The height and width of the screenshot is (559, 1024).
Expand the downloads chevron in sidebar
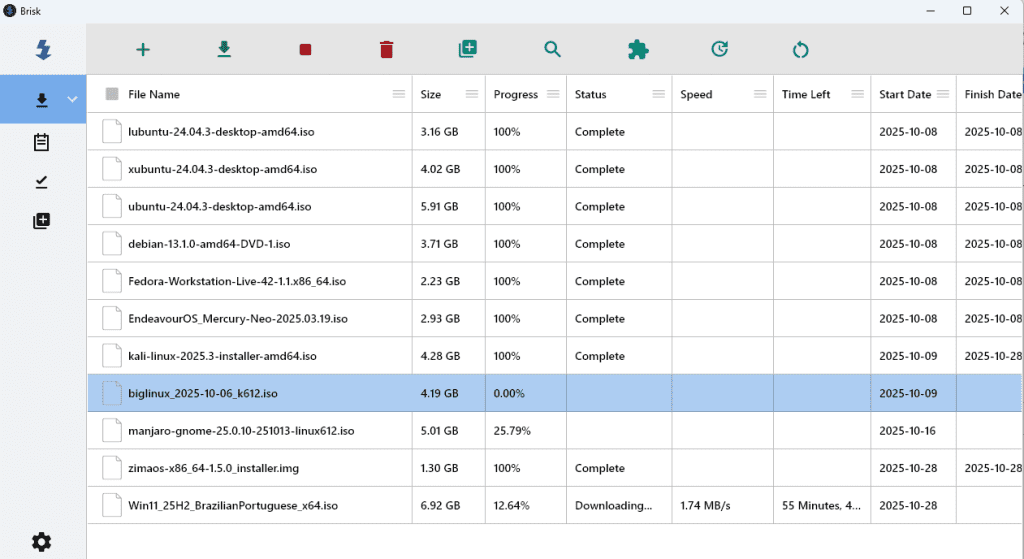coord(72,100)
